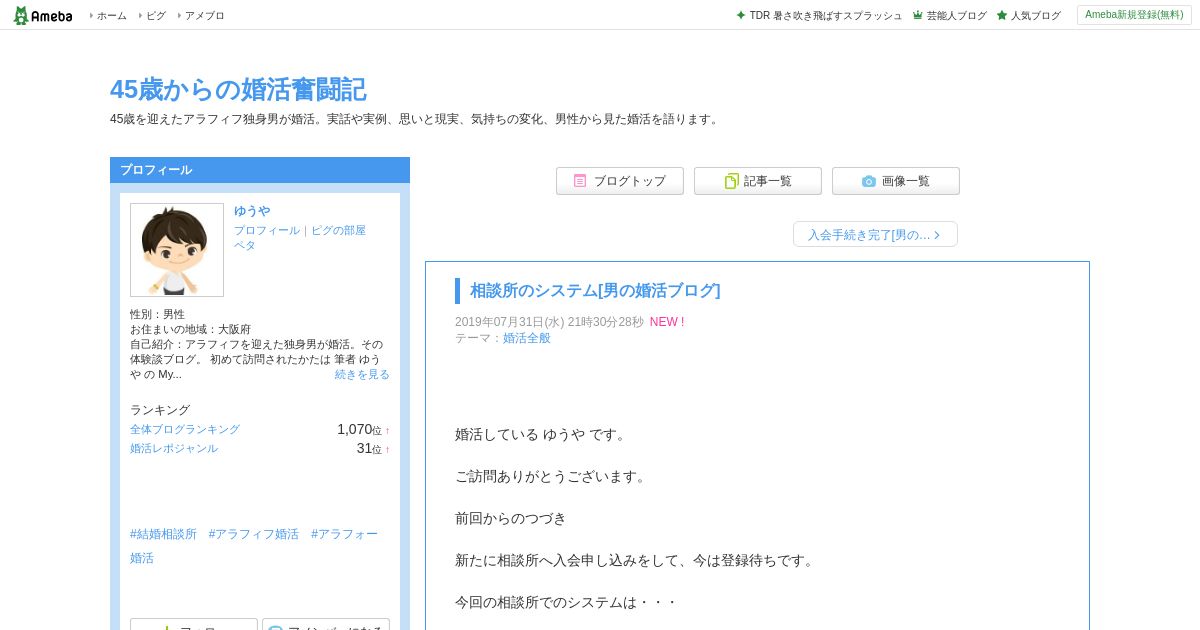The width and height of the screenshot is (1200, 630).
Task: Click the sparkle icon beside the TDR link
Action: 741,15
